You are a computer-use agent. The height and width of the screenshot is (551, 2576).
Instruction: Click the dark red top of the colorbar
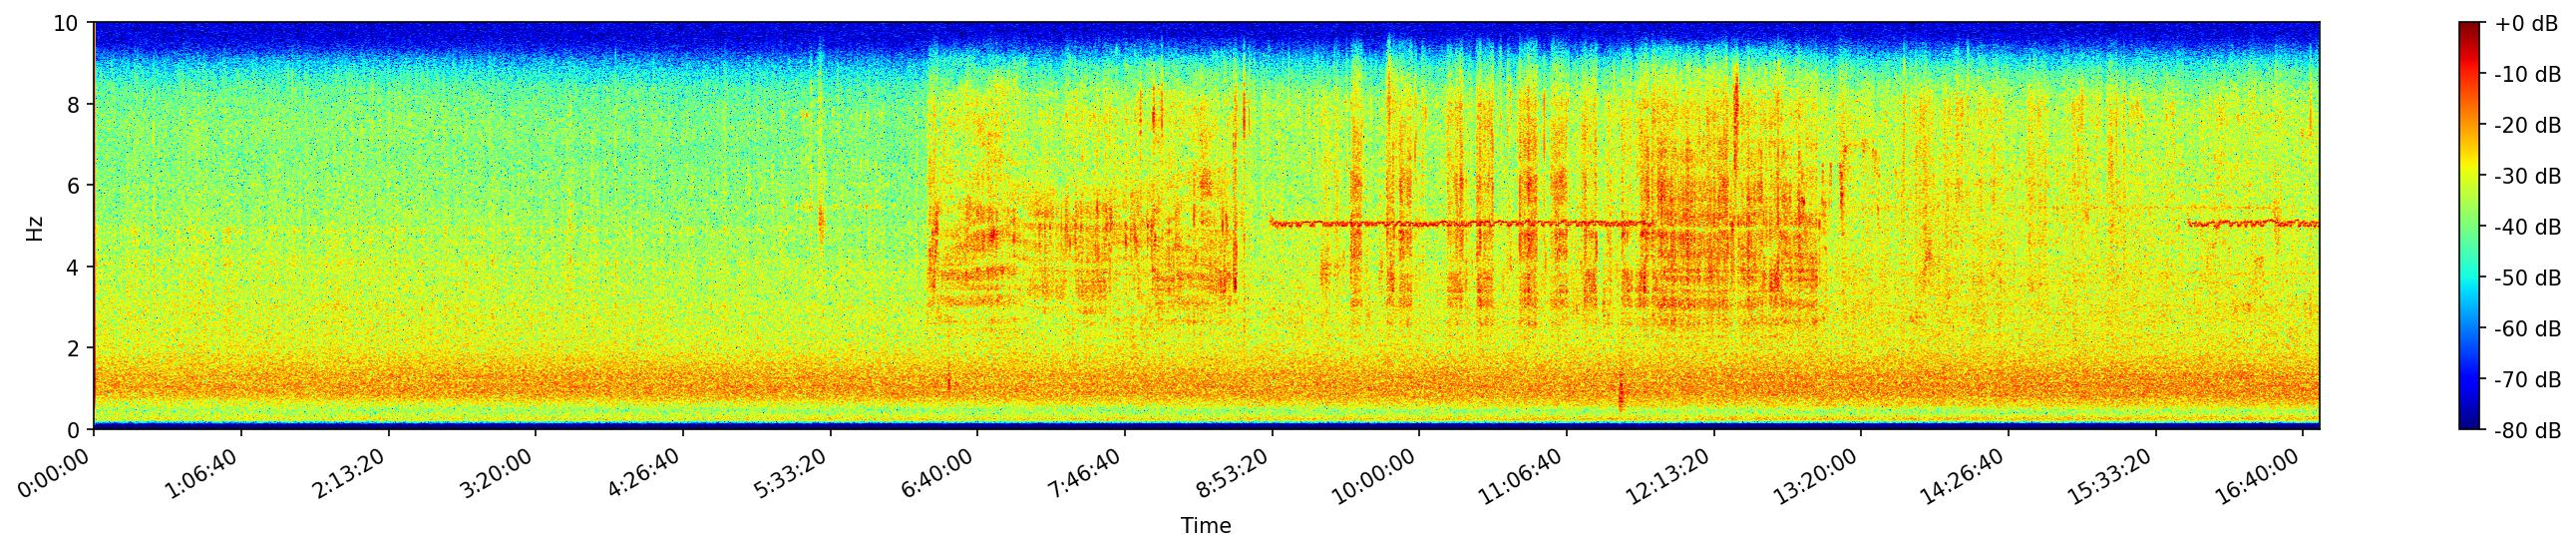tap(2469, 26)
